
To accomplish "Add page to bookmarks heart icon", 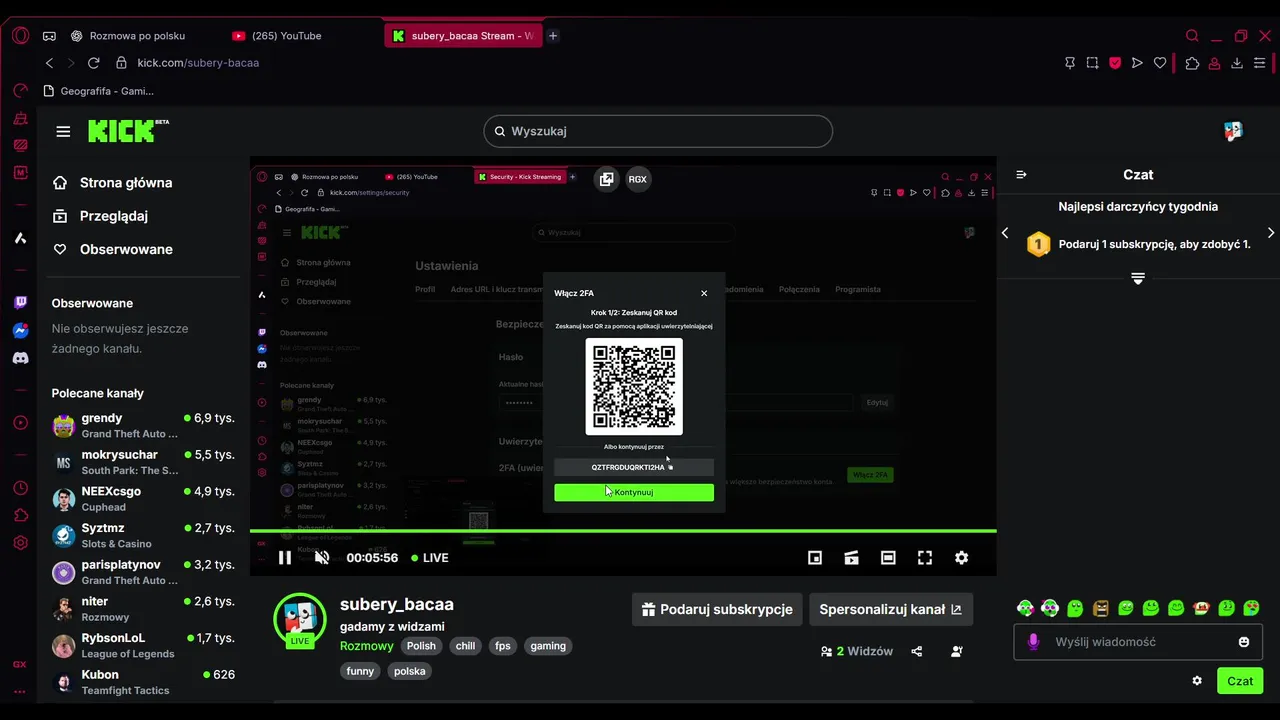I will pos(1160,63).
